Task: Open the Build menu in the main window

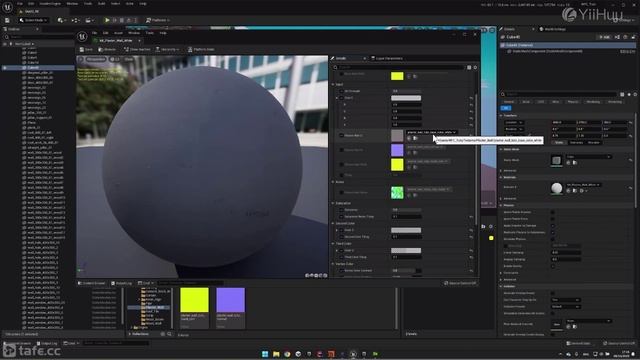Action: (x=101, y=4)
